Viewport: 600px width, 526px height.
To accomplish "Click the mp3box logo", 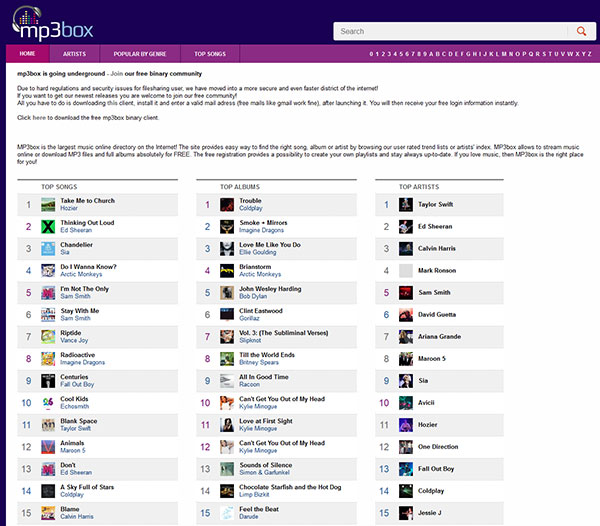I will [53, 23].
